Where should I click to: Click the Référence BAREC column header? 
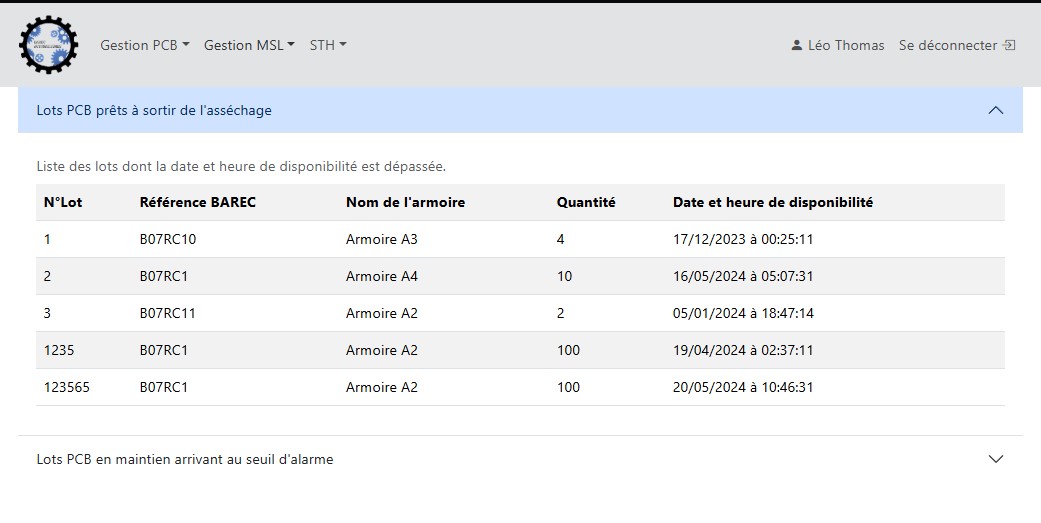point(198,202)
